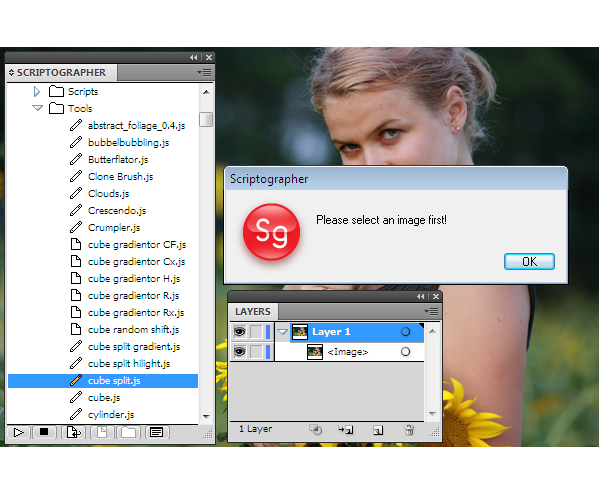Select cube.js script

click(x=104, y=398)
